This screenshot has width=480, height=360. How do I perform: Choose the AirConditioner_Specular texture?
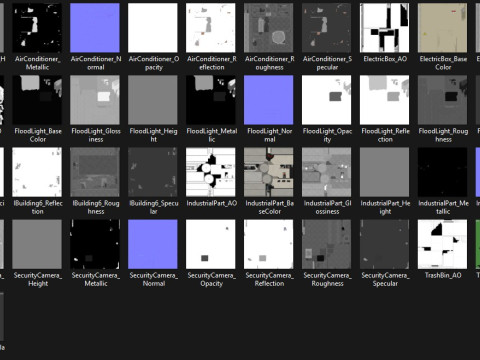(327, 28)
